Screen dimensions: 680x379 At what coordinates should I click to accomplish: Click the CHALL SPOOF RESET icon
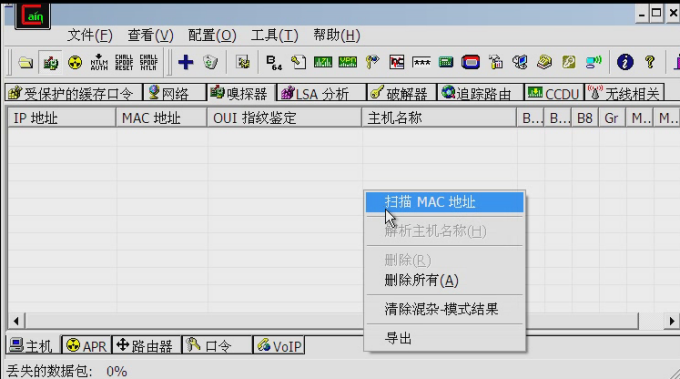click(124, 62)
